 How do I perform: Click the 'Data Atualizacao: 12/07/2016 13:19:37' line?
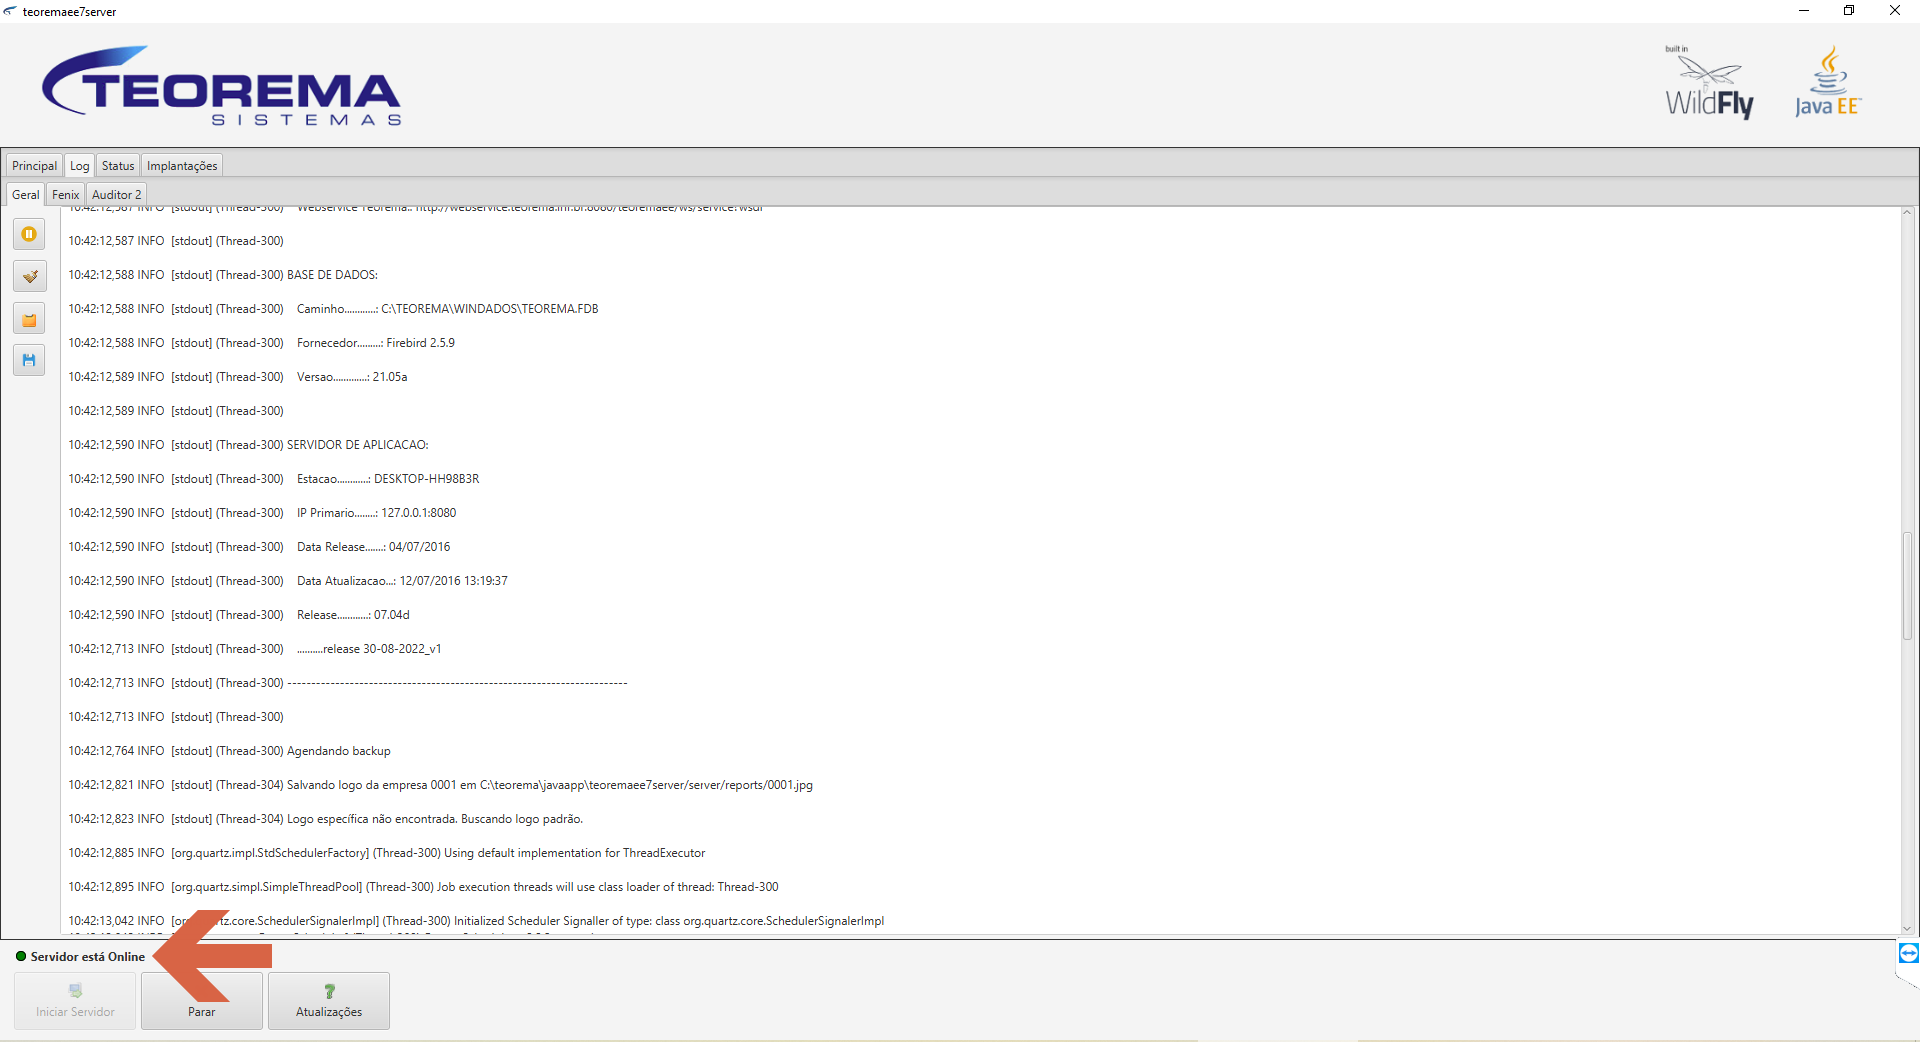tap(288, 581)
